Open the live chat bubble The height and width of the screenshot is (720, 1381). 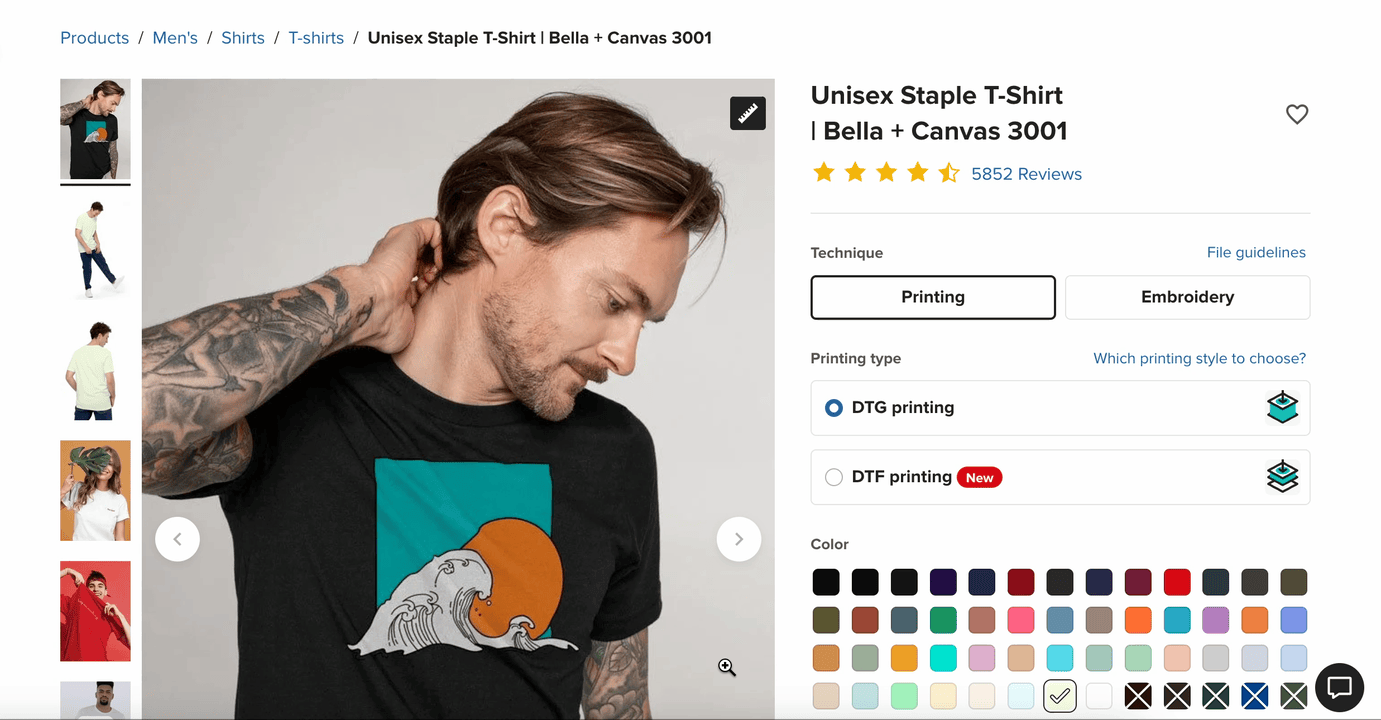pos(1339,688)
